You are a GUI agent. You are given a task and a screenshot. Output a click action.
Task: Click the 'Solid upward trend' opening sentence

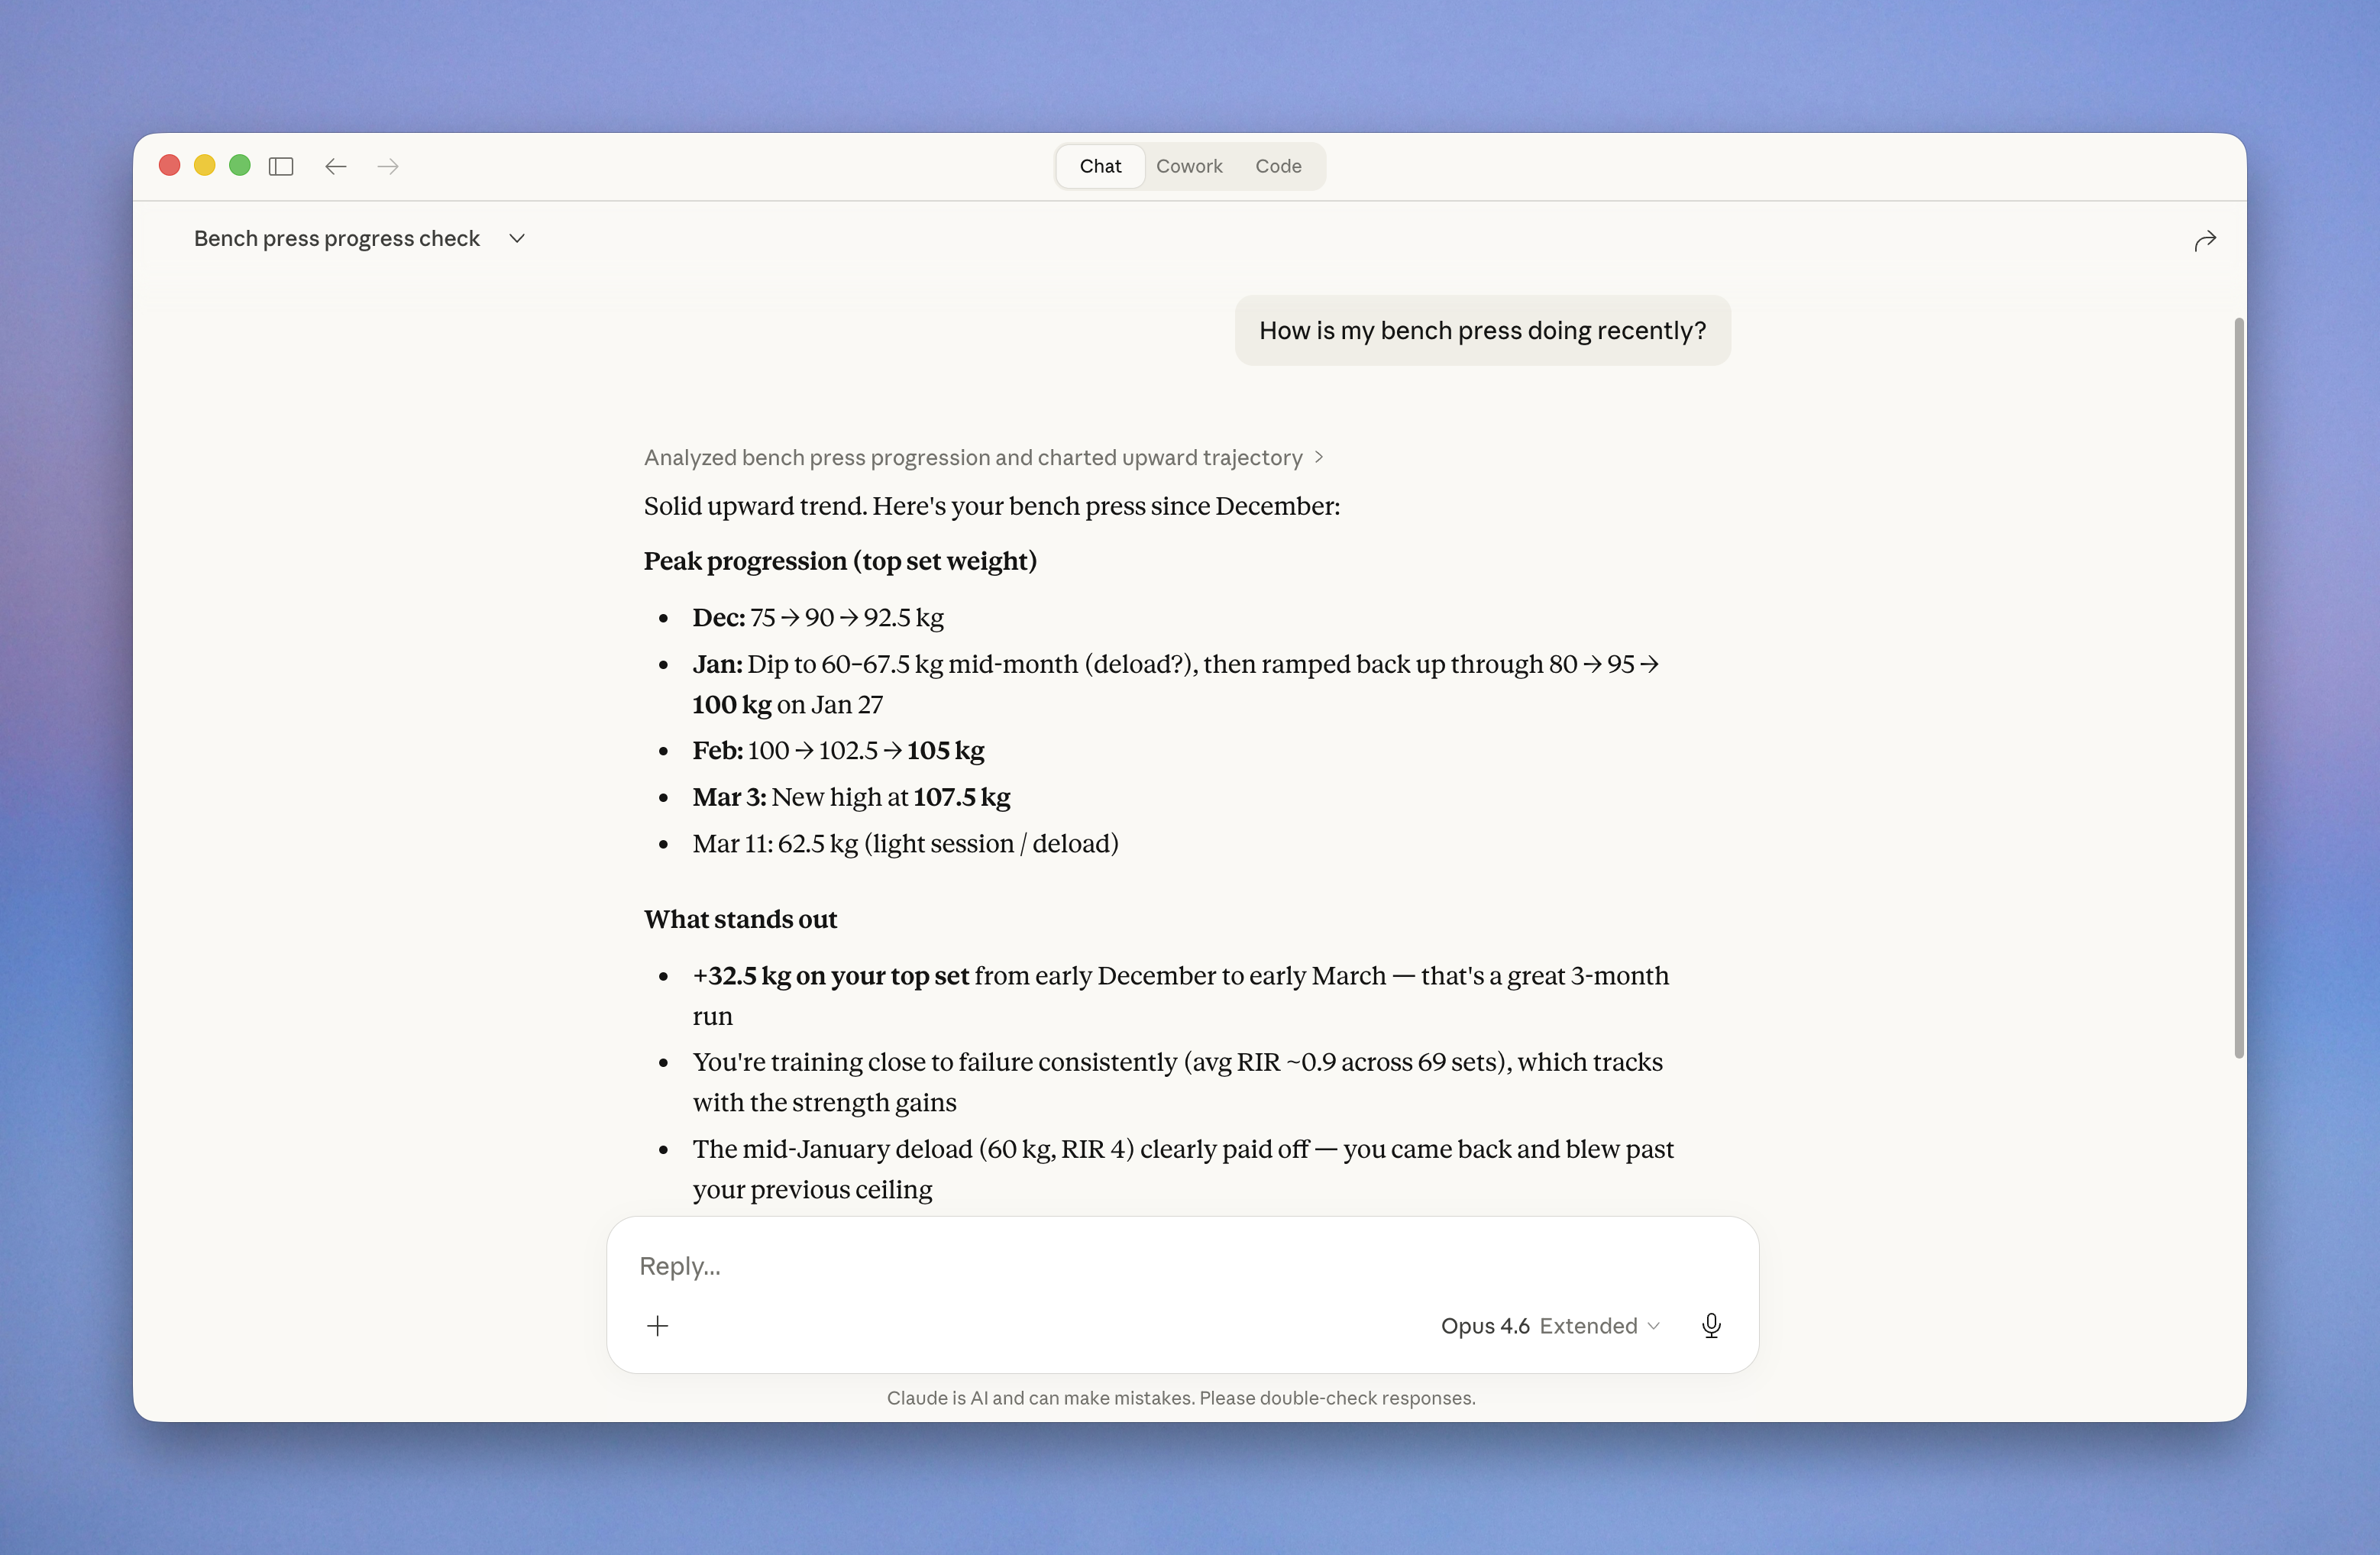pyautogui.click(x=992, y=507)
